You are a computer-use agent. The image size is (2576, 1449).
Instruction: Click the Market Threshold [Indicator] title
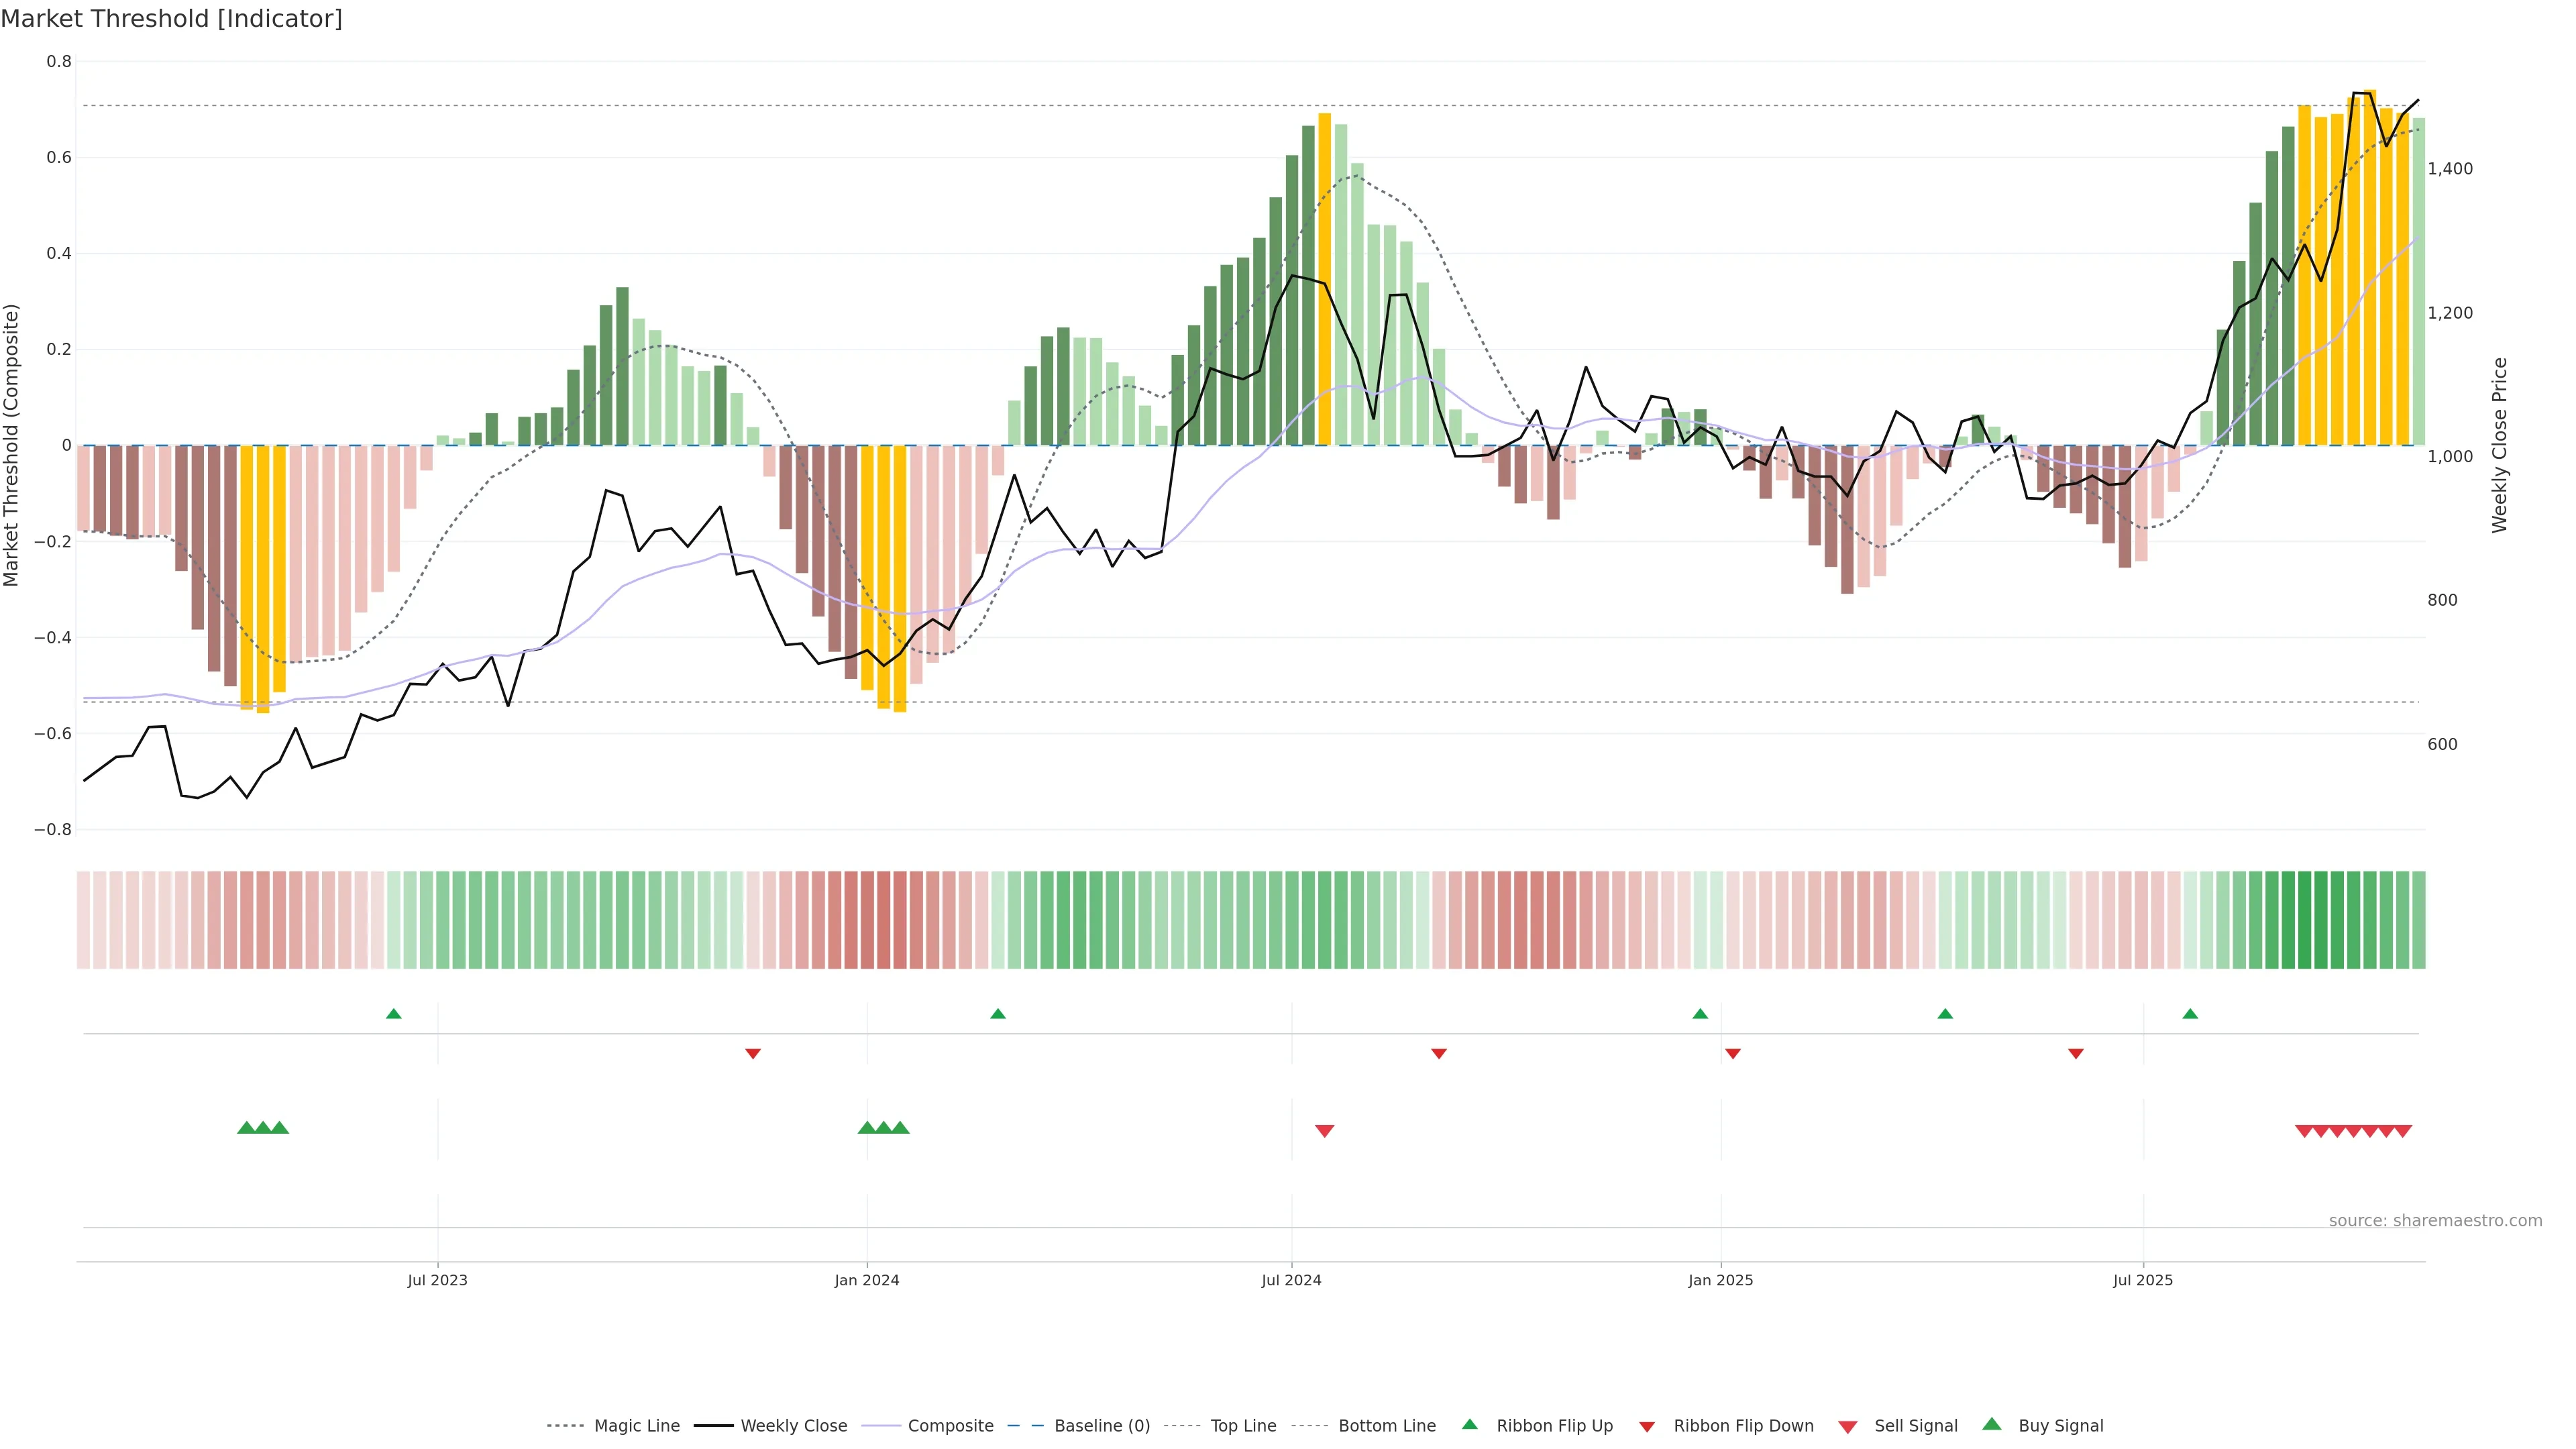coord(171,19)
